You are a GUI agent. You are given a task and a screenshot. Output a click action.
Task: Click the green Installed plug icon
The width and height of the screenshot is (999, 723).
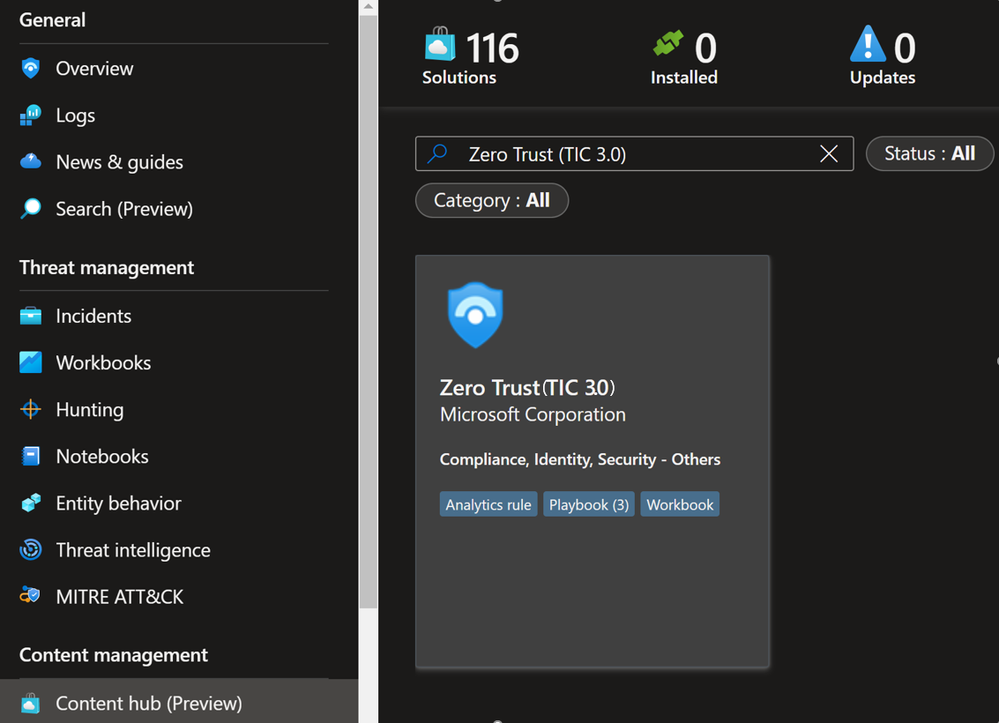[668, 43]
